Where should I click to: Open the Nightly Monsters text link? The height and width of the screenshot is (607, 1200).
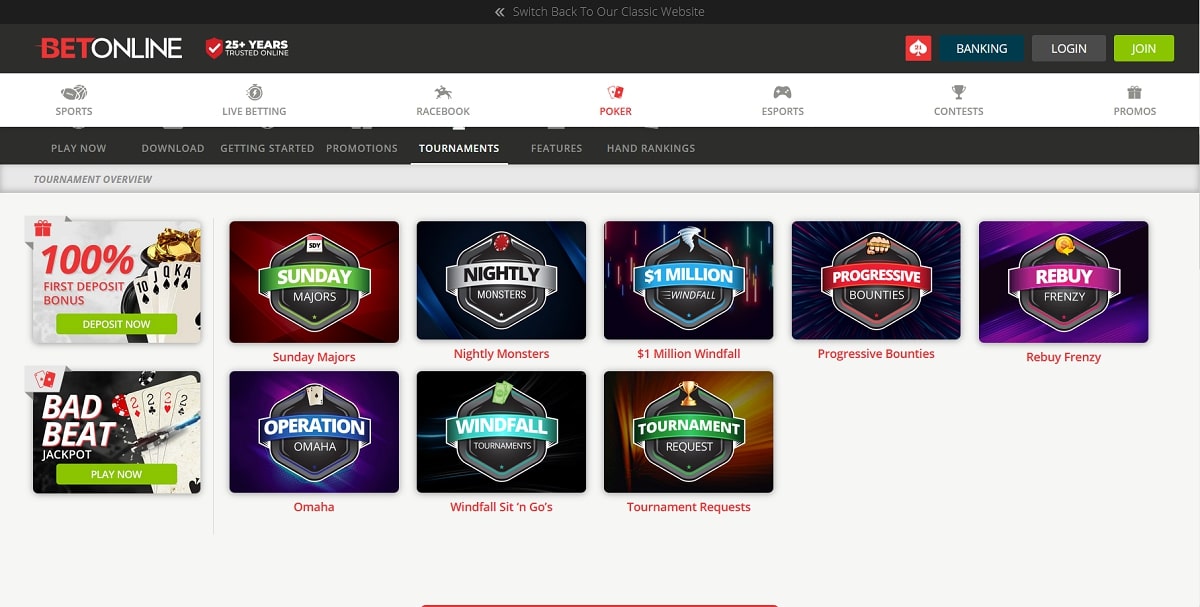tap(501, 354)
